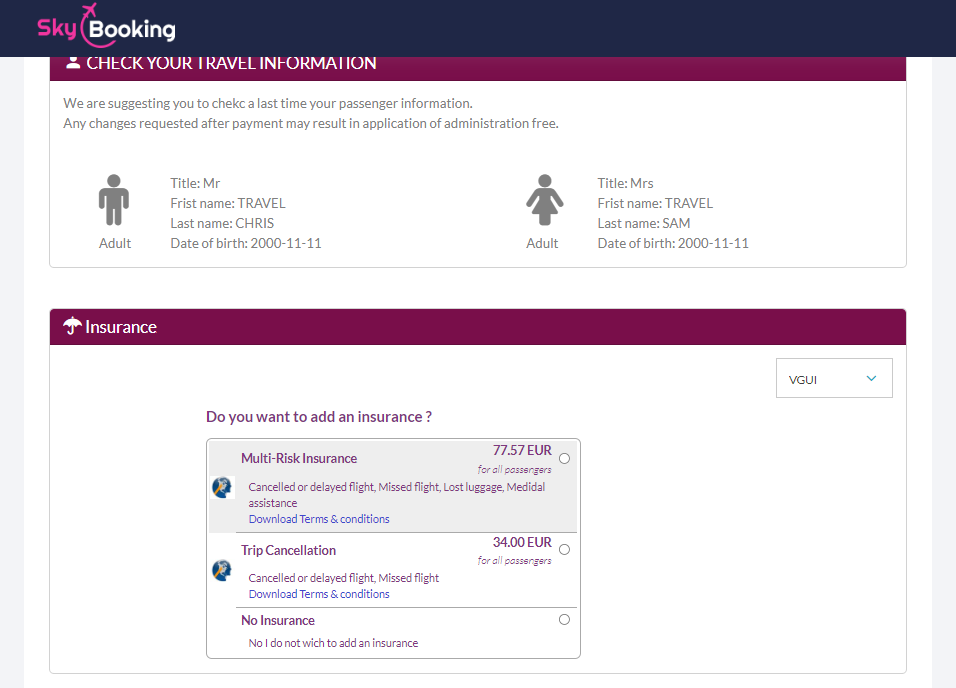
Task: Select the Multi-Risk Insurance radio button
Action: pyautogui.click(x=565, y=459)
